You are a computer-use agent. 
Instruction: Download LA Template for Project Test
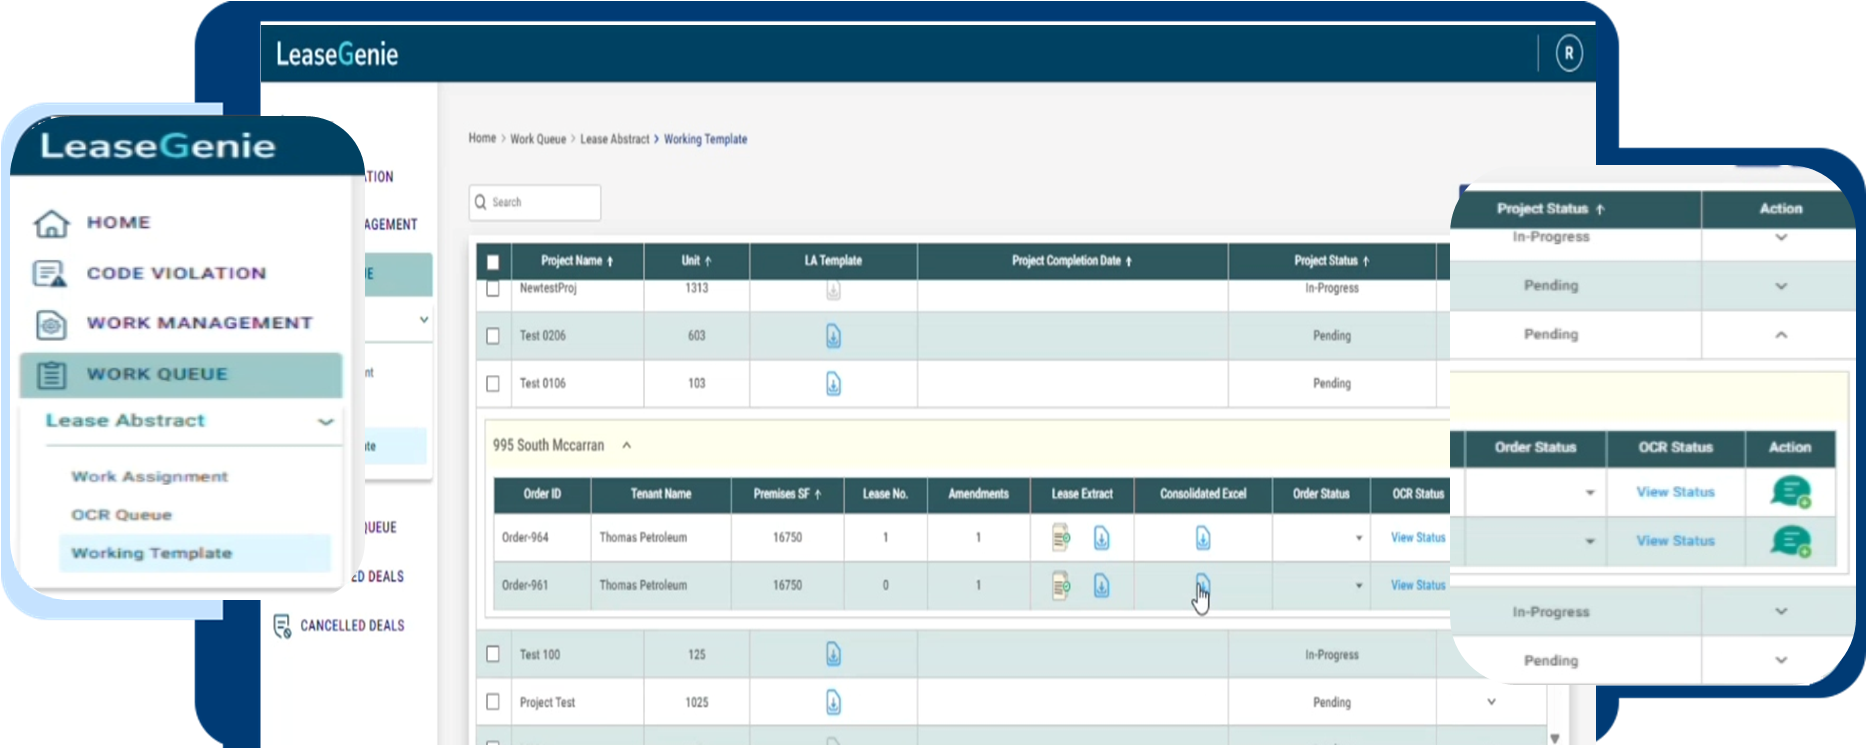(833, 703)
